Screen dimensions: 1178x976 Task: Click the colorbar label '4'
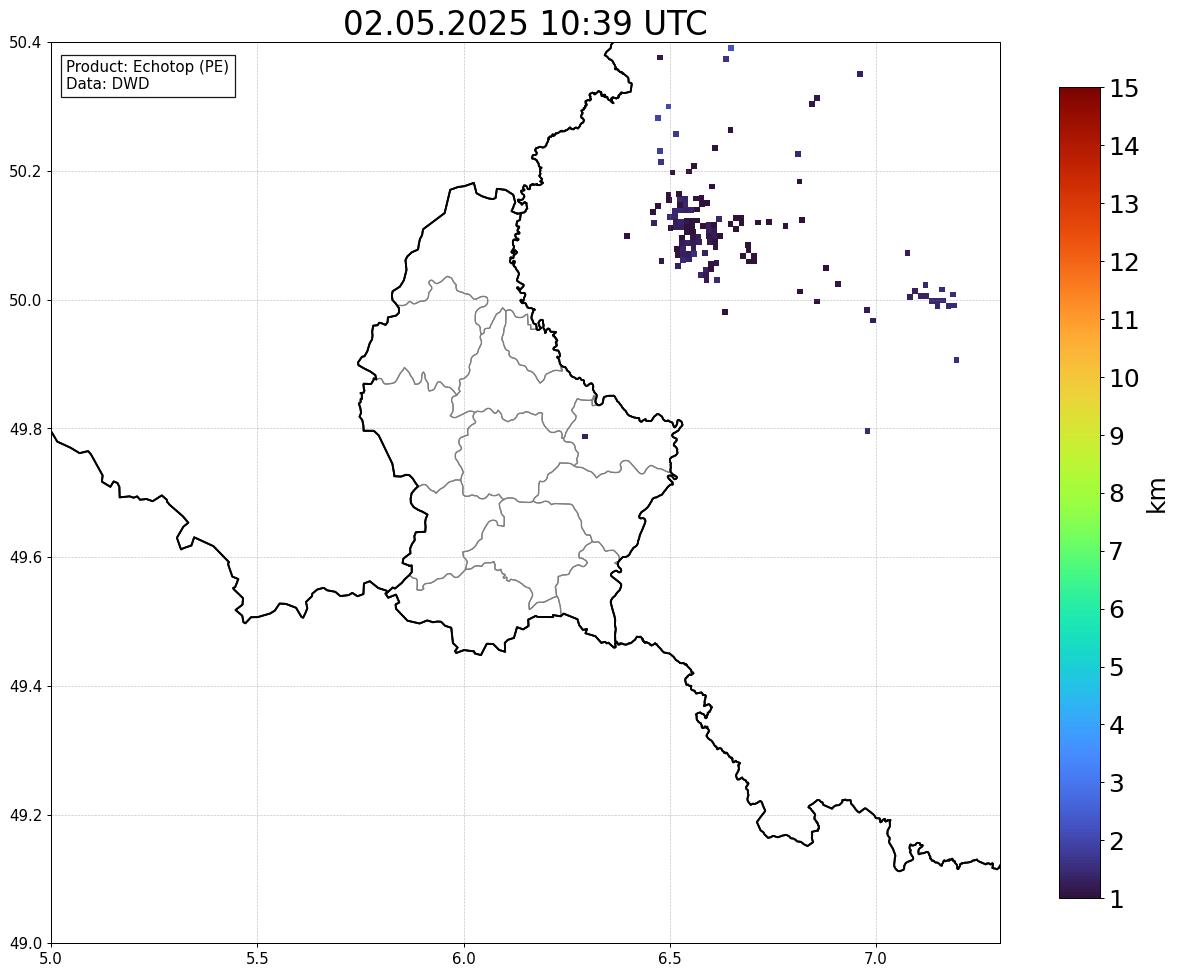pos(1117,725)
